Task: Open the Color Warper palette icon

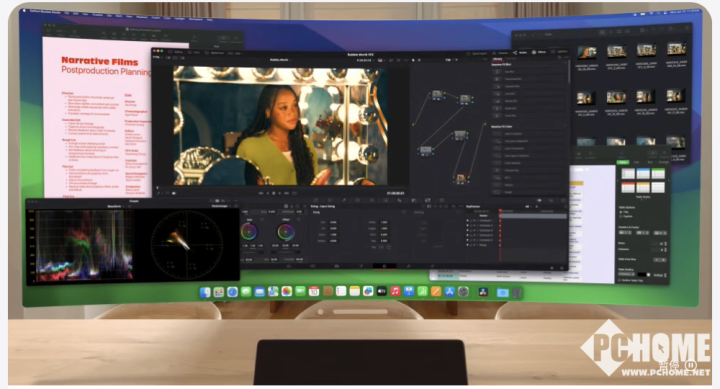Action: click(329, 200)
